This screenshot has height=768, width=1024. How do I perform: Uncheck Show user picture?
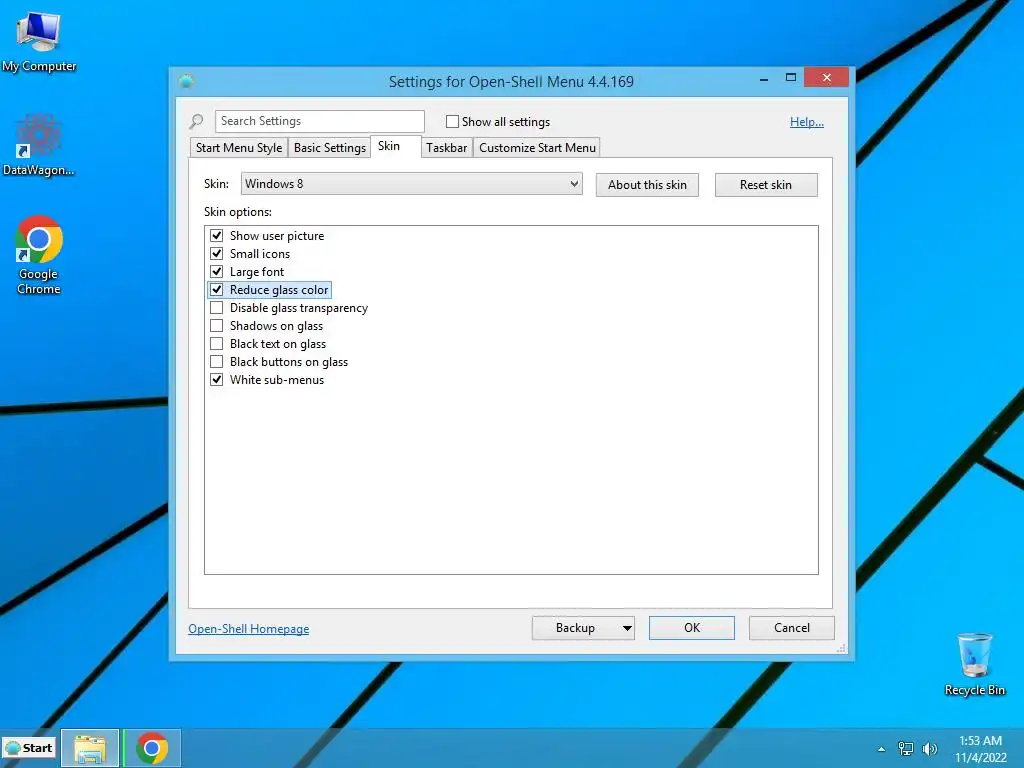point(217,236)
